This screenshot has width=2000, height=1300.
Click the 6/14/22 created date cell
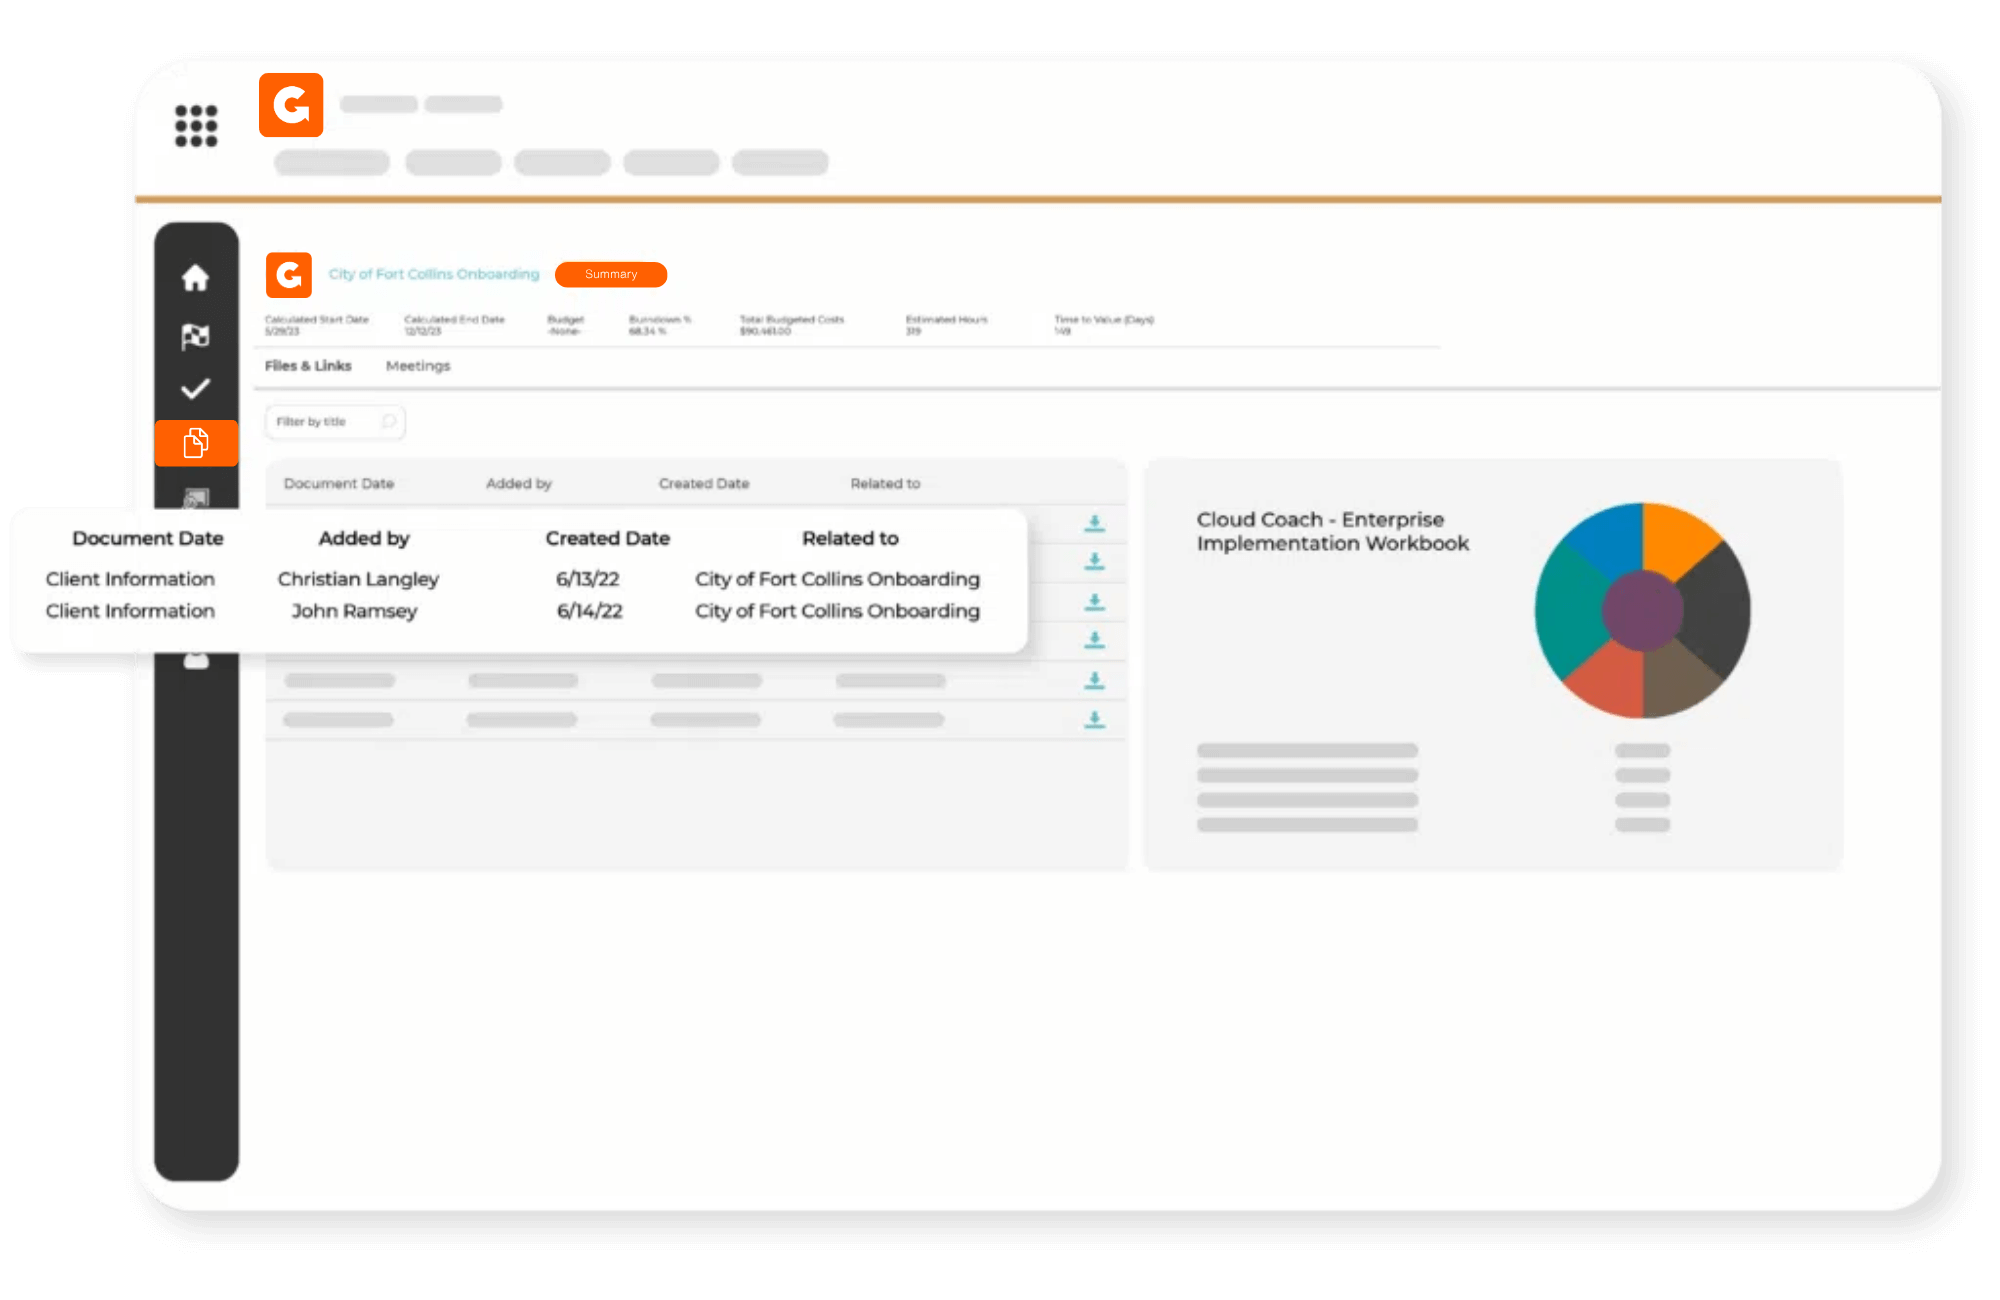590,611
